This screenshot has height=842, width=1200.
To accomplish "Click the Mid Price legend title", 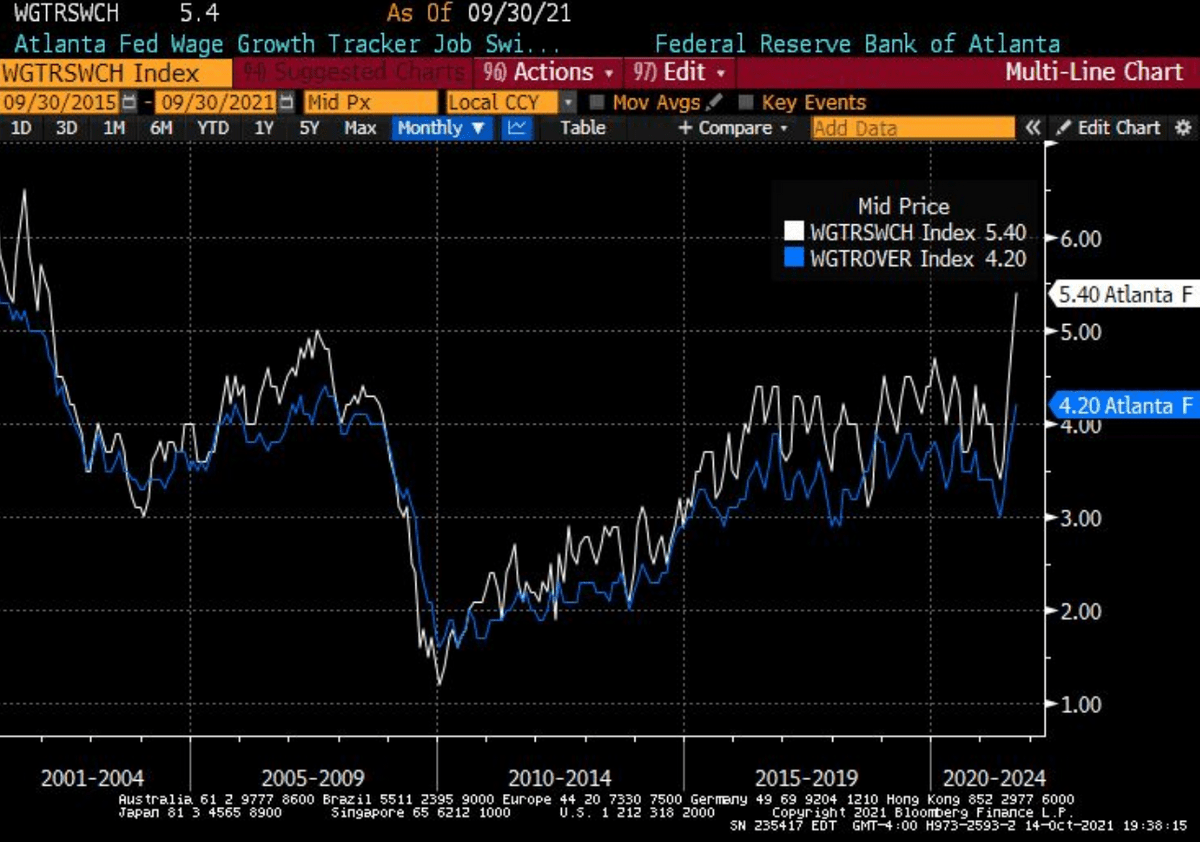I will pyautogui.click(x=903, y=206).
